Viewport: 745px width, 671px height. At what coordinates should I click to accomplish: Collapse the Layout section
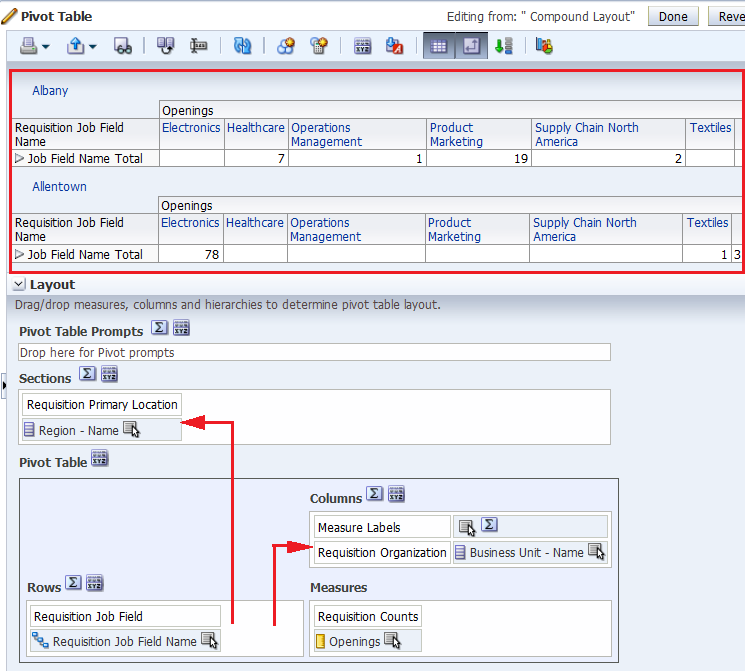(19, 284)
